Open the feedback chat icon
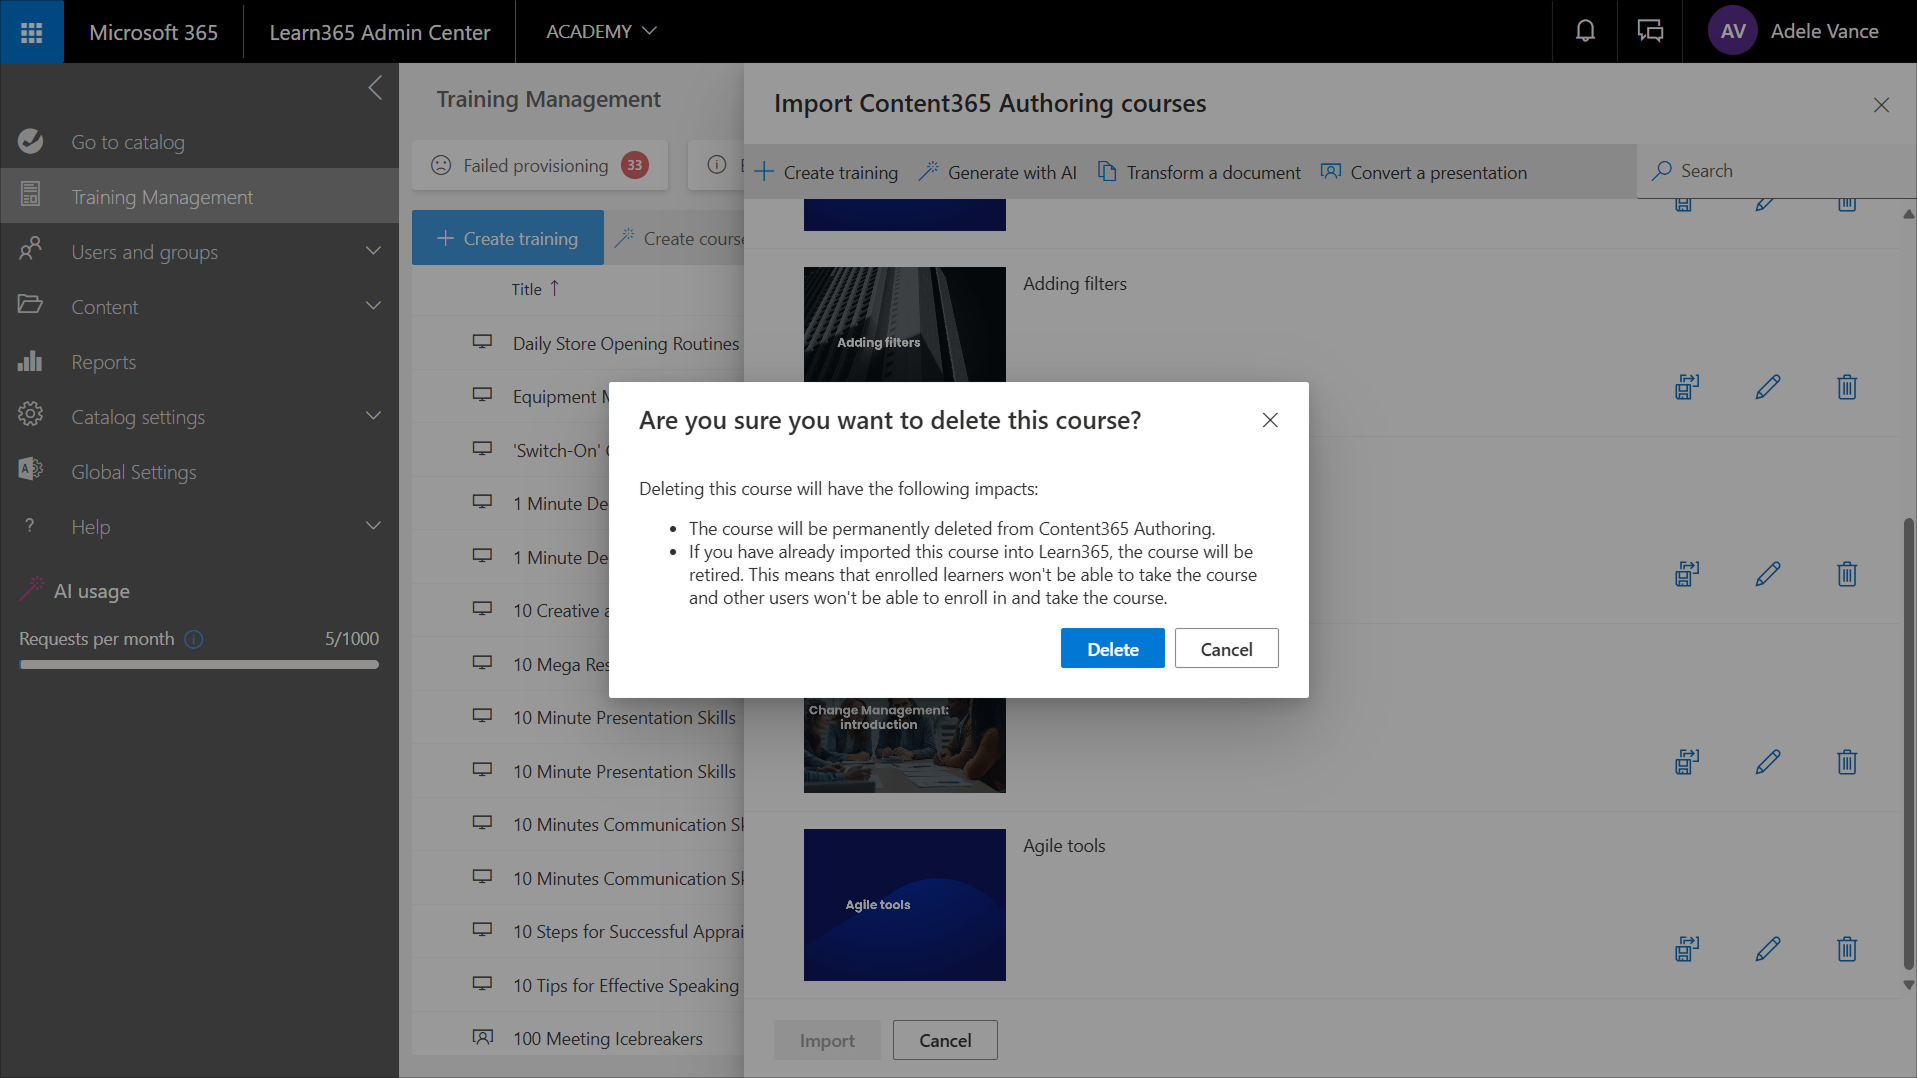 [x=1650, y=32]
